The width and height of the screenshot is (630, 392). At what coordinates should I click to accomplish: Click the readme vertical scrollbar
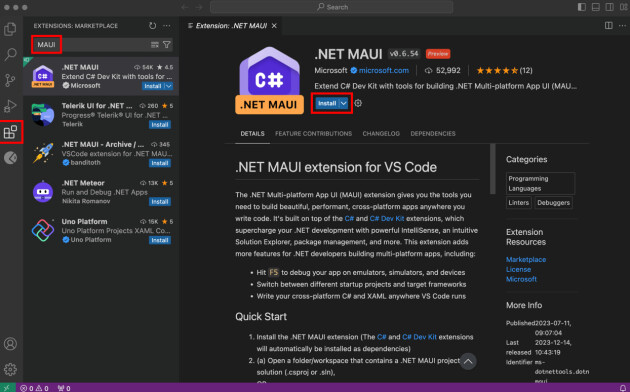pos(493,169)
